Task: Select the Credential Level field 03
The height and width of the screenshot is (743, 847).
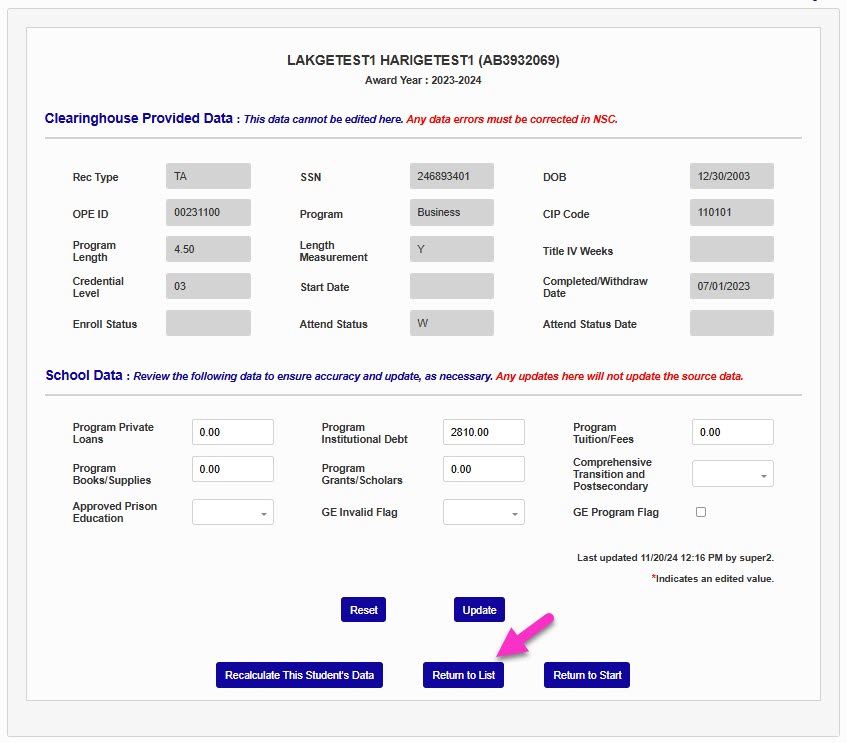Action: [209, 286]
